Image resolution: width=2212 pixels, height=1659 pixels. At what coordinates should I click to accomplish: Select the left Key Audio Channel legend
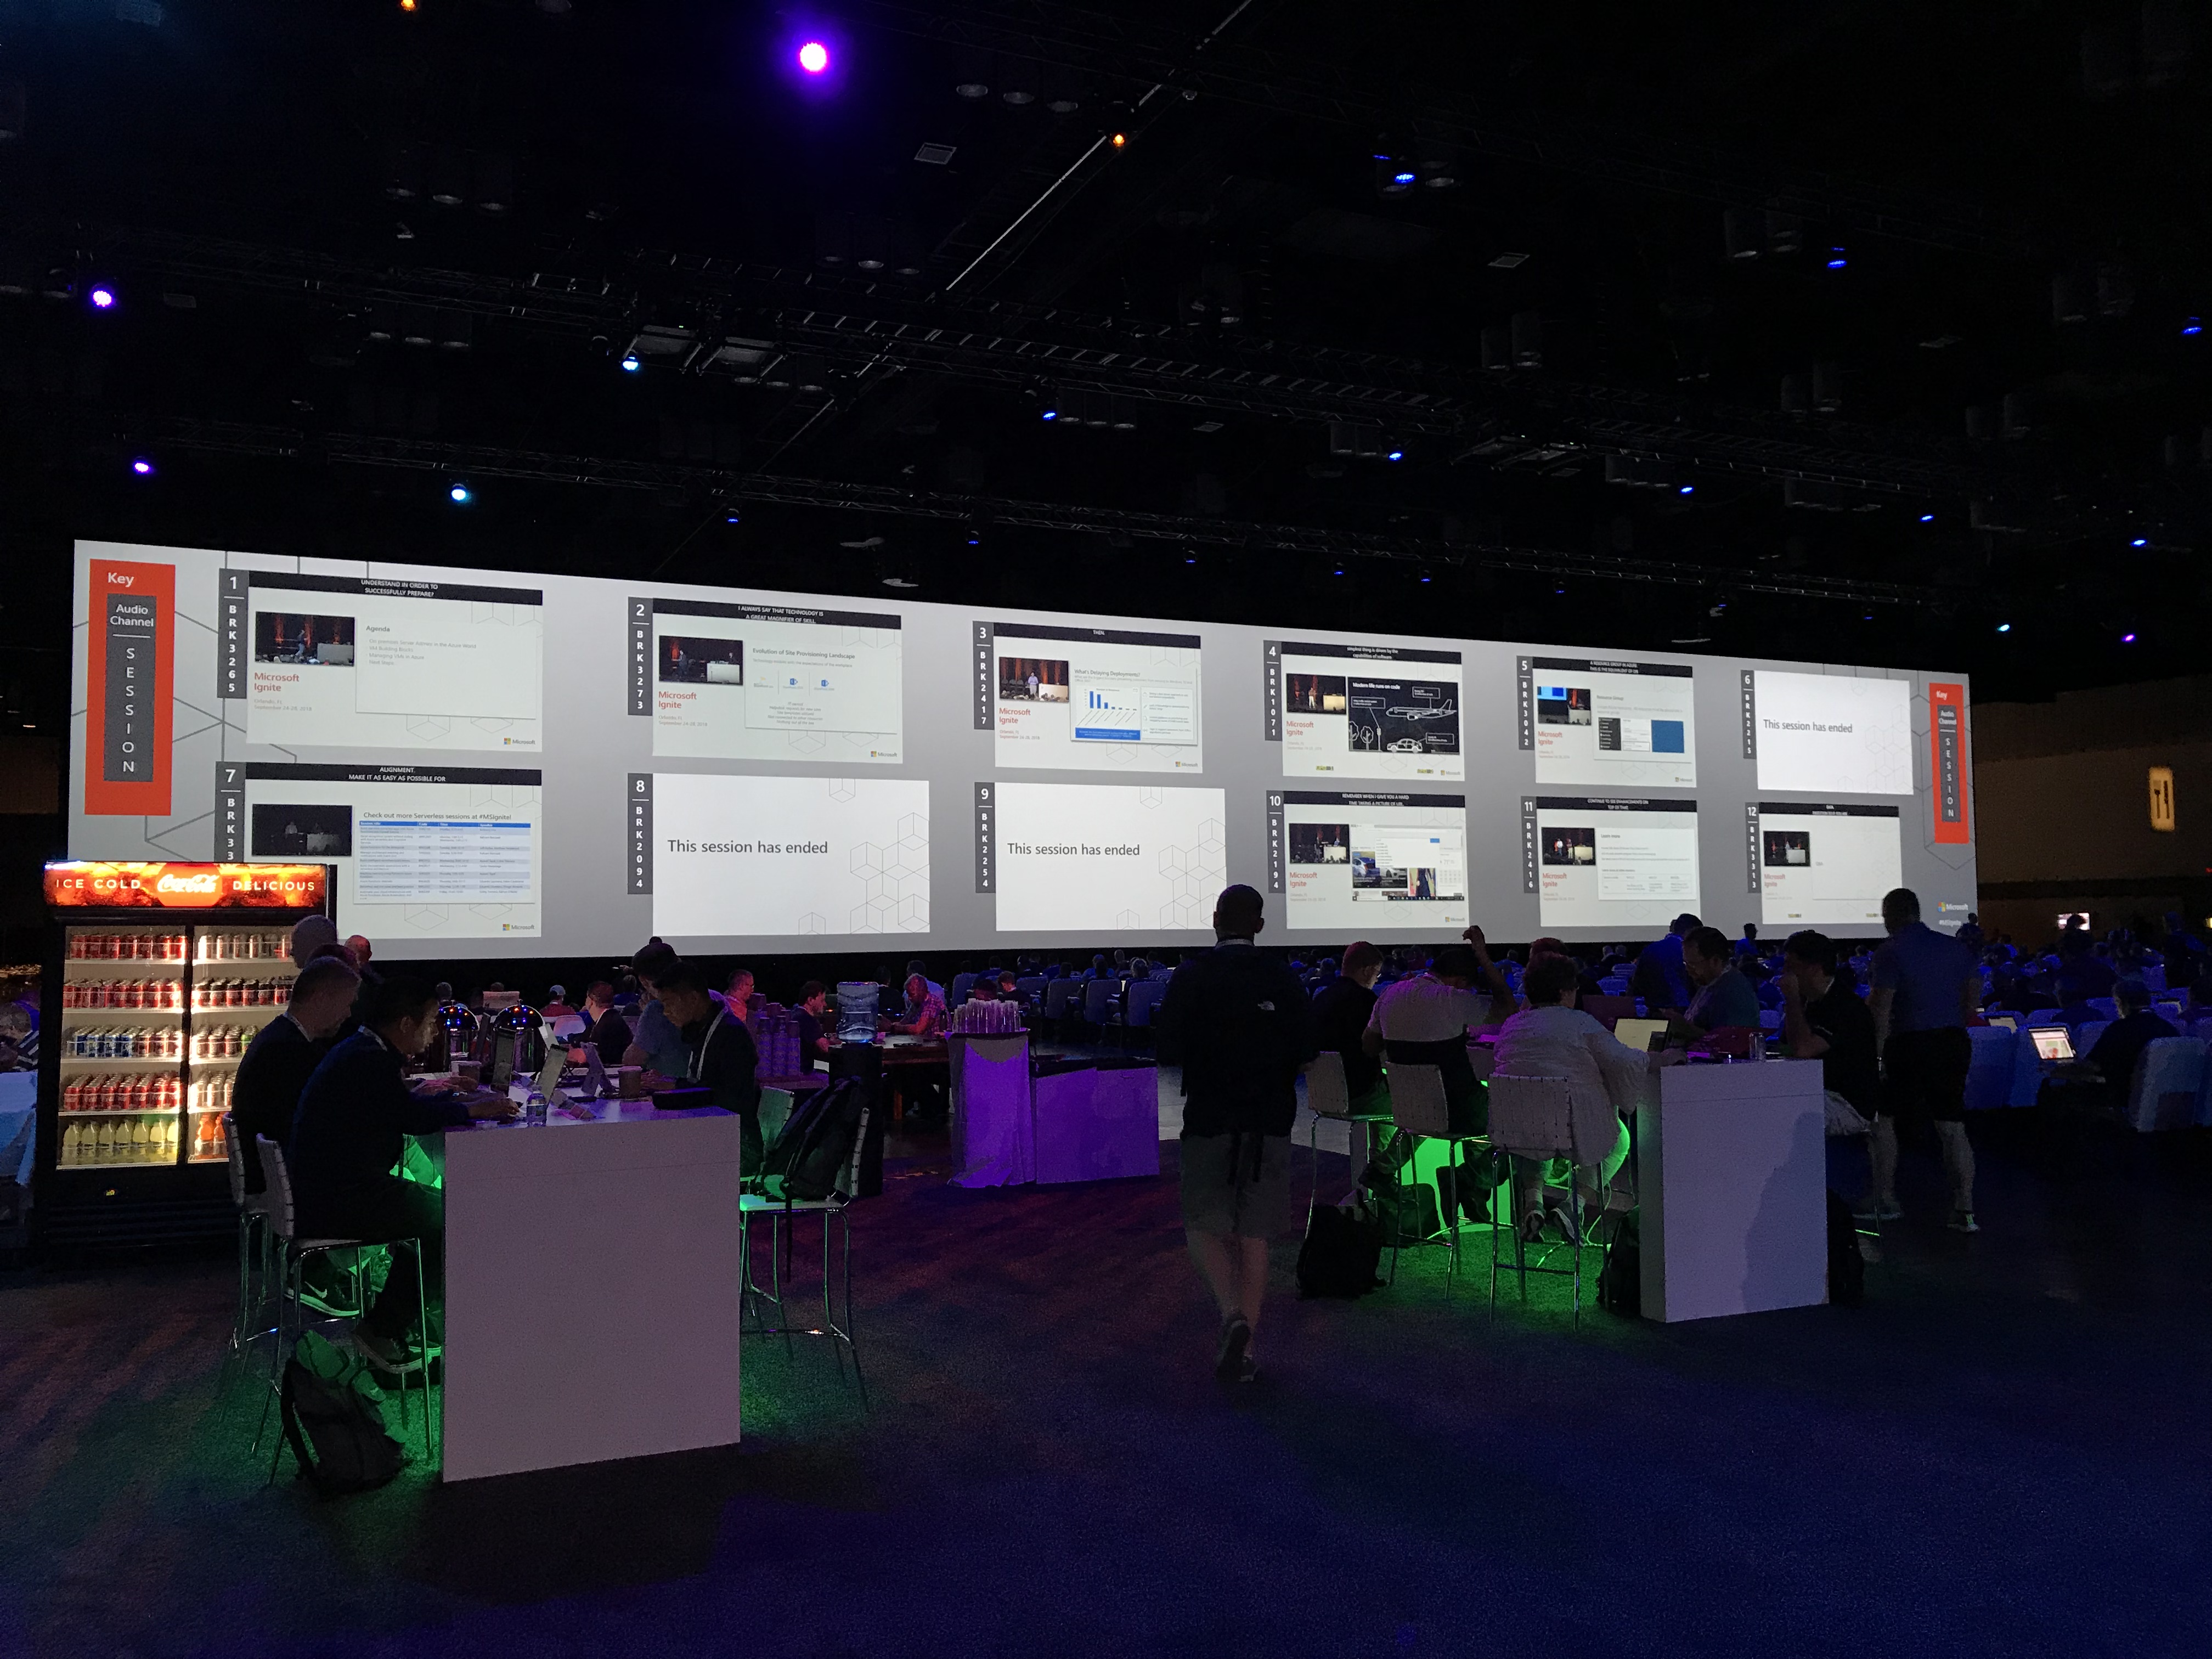click(x=130, y=688)
